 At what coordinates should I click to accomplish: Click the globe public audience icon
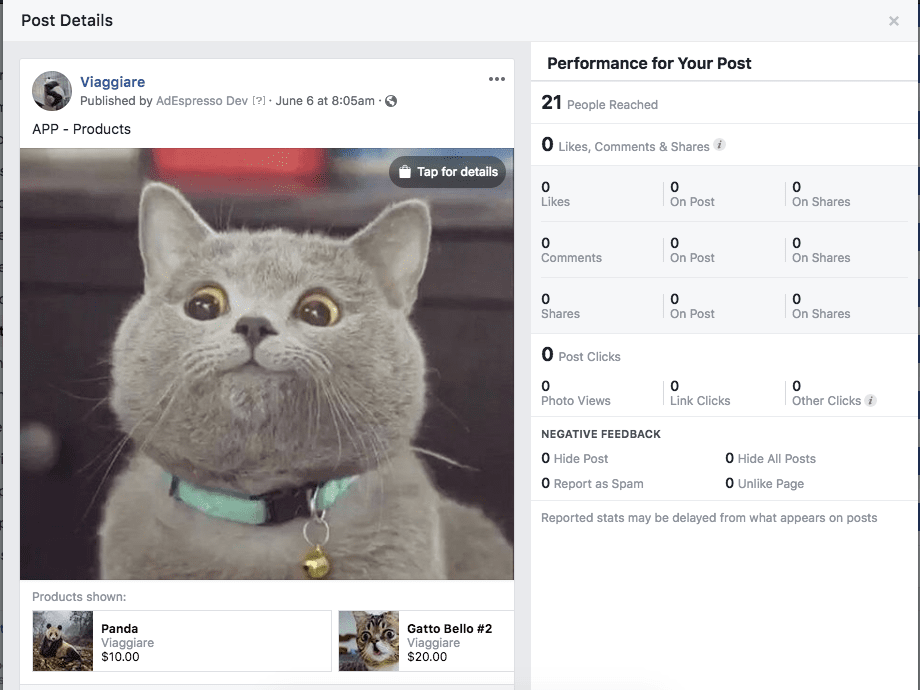coord(391,101)
